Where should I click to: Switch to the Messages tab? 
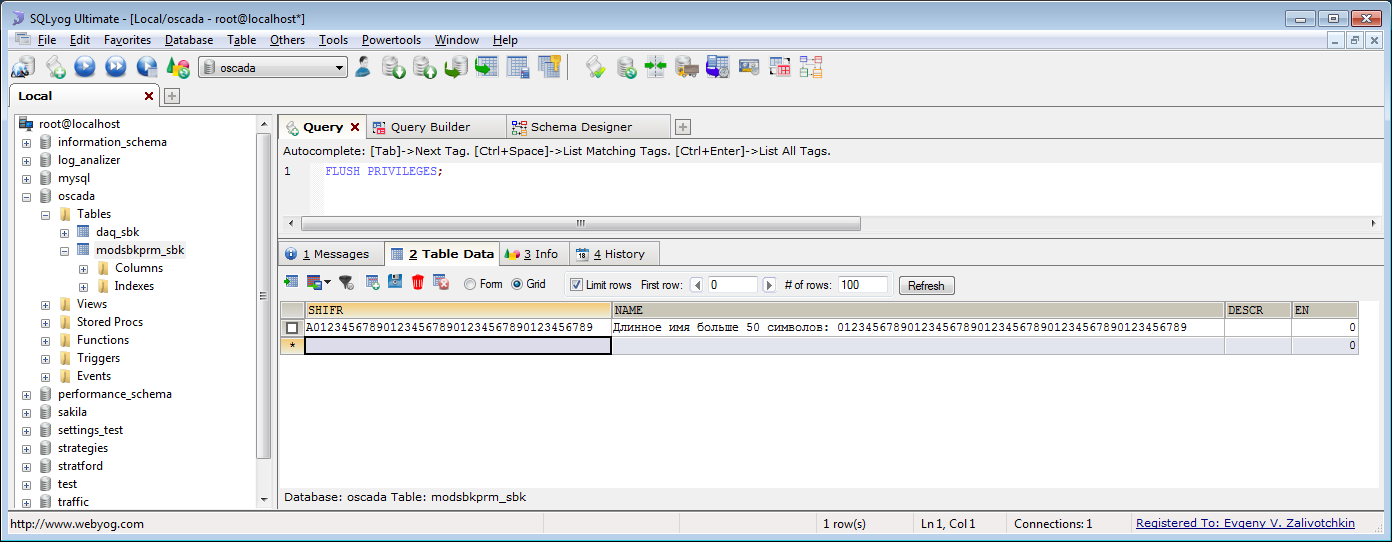327,254
